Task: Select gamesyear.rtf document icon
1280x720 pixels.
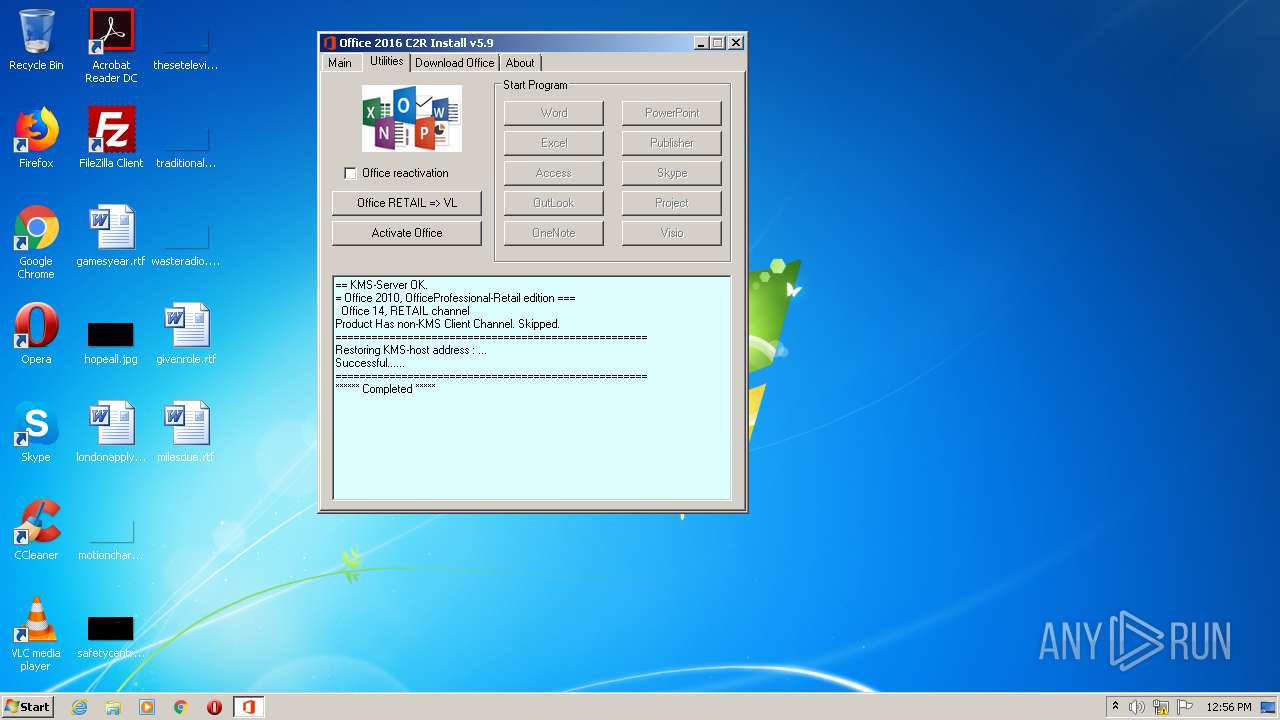Action: pyautogui.click(x=111, y=236)
